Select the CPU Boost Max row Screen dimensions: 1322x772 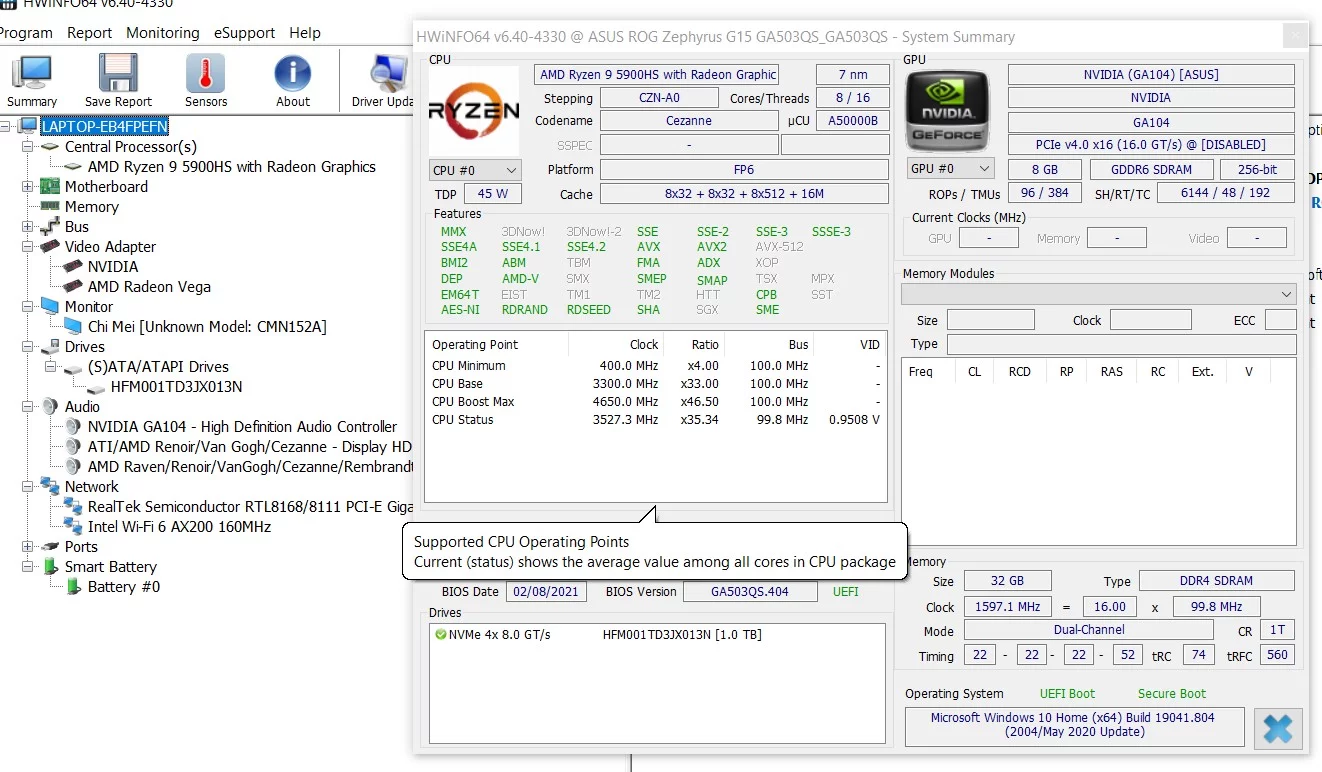pyautogui.click(x=656, y=402)
